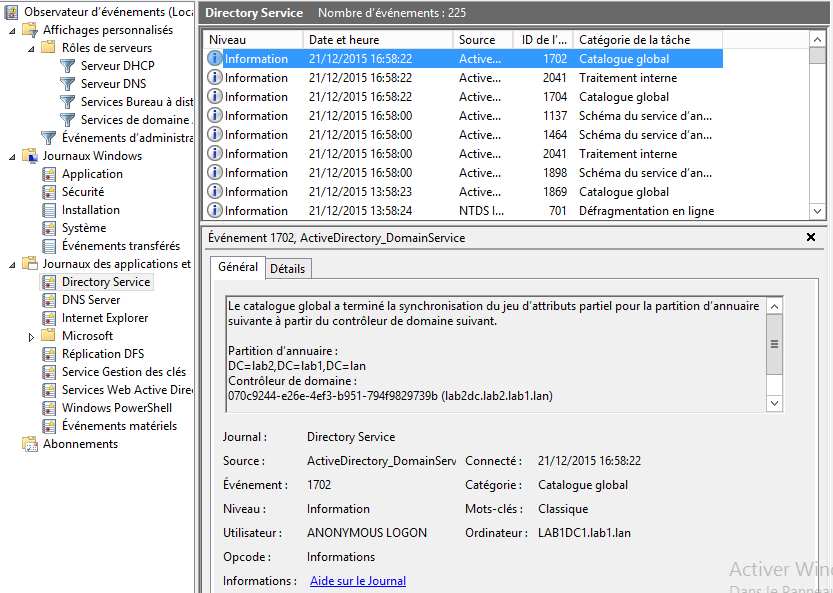Click the DNS Server log icon
Viewport: 833px width, 593px height.
coord(49,300)
